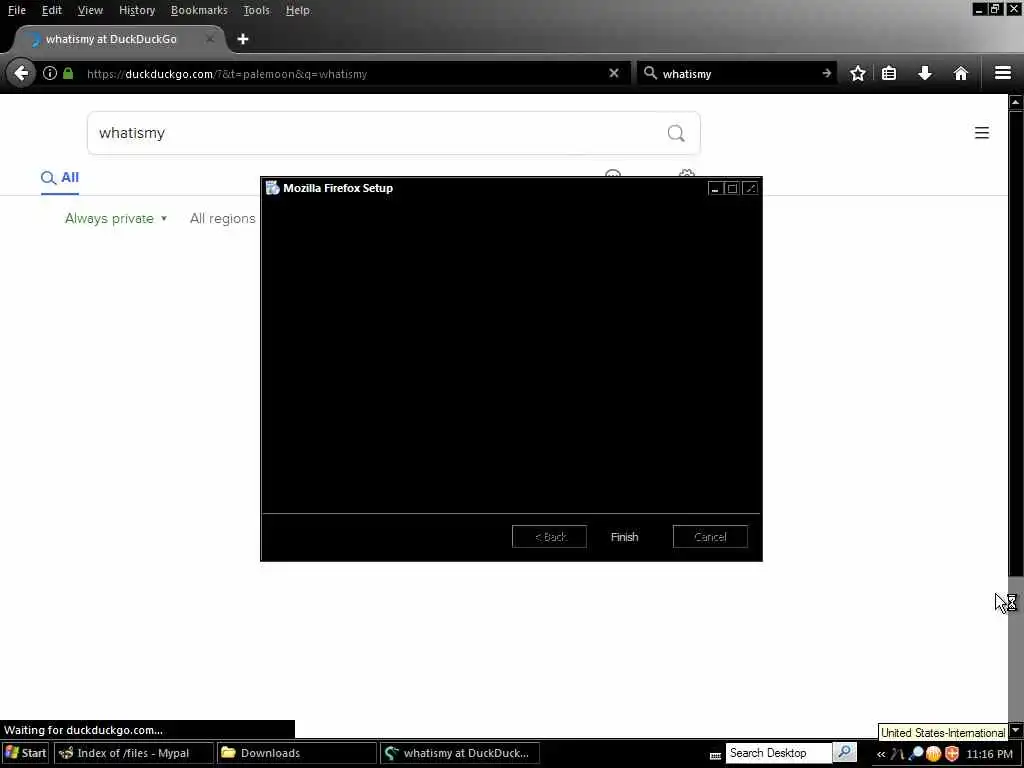The image size is (1024, 768).
Task: Open the DuckDuckGo page side menu
Action: click(x=982, y=133)
